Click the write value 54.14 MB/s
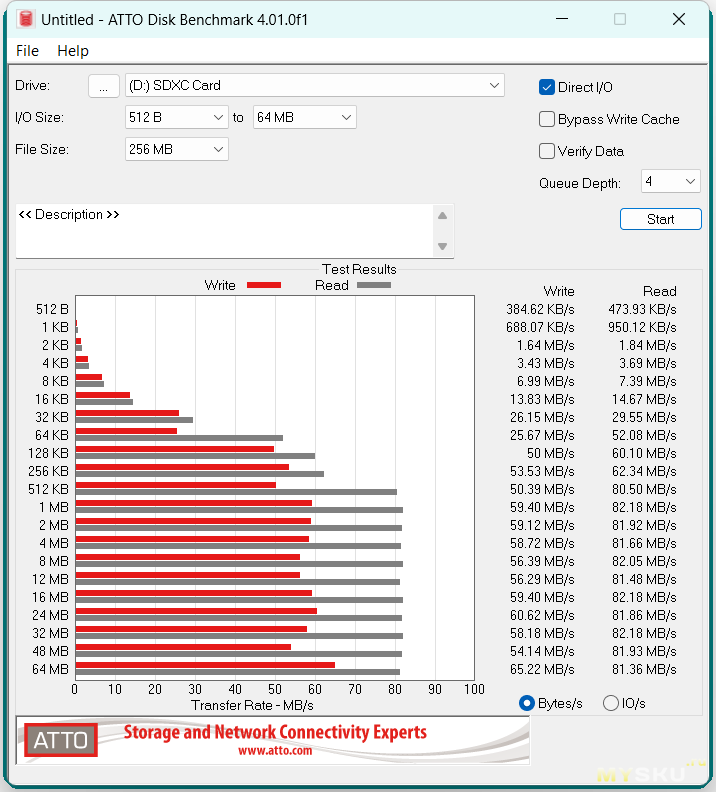Screen dimensions: 716x792 pyautogui.click(x=542, y=652)
